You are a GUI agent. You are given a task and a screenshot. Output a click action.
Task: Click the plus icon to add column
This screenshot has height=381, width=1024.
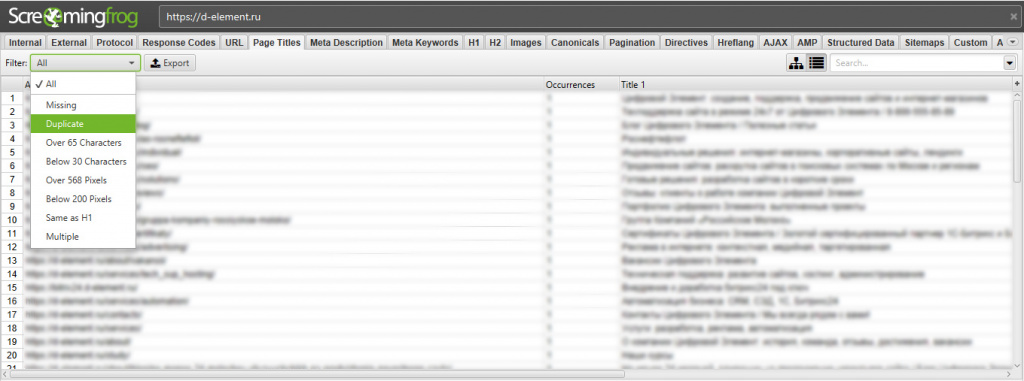(1016, 84)
